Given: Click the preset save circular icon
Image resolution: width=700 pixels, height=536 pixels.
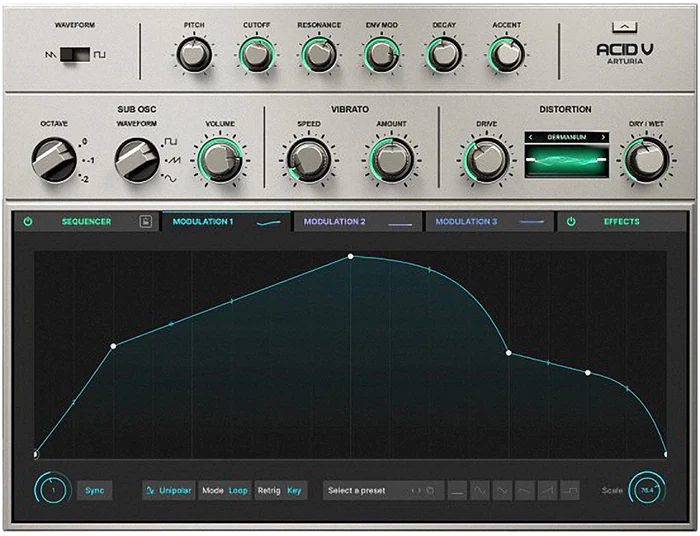Looking at the screenshot, I should 430,491.
